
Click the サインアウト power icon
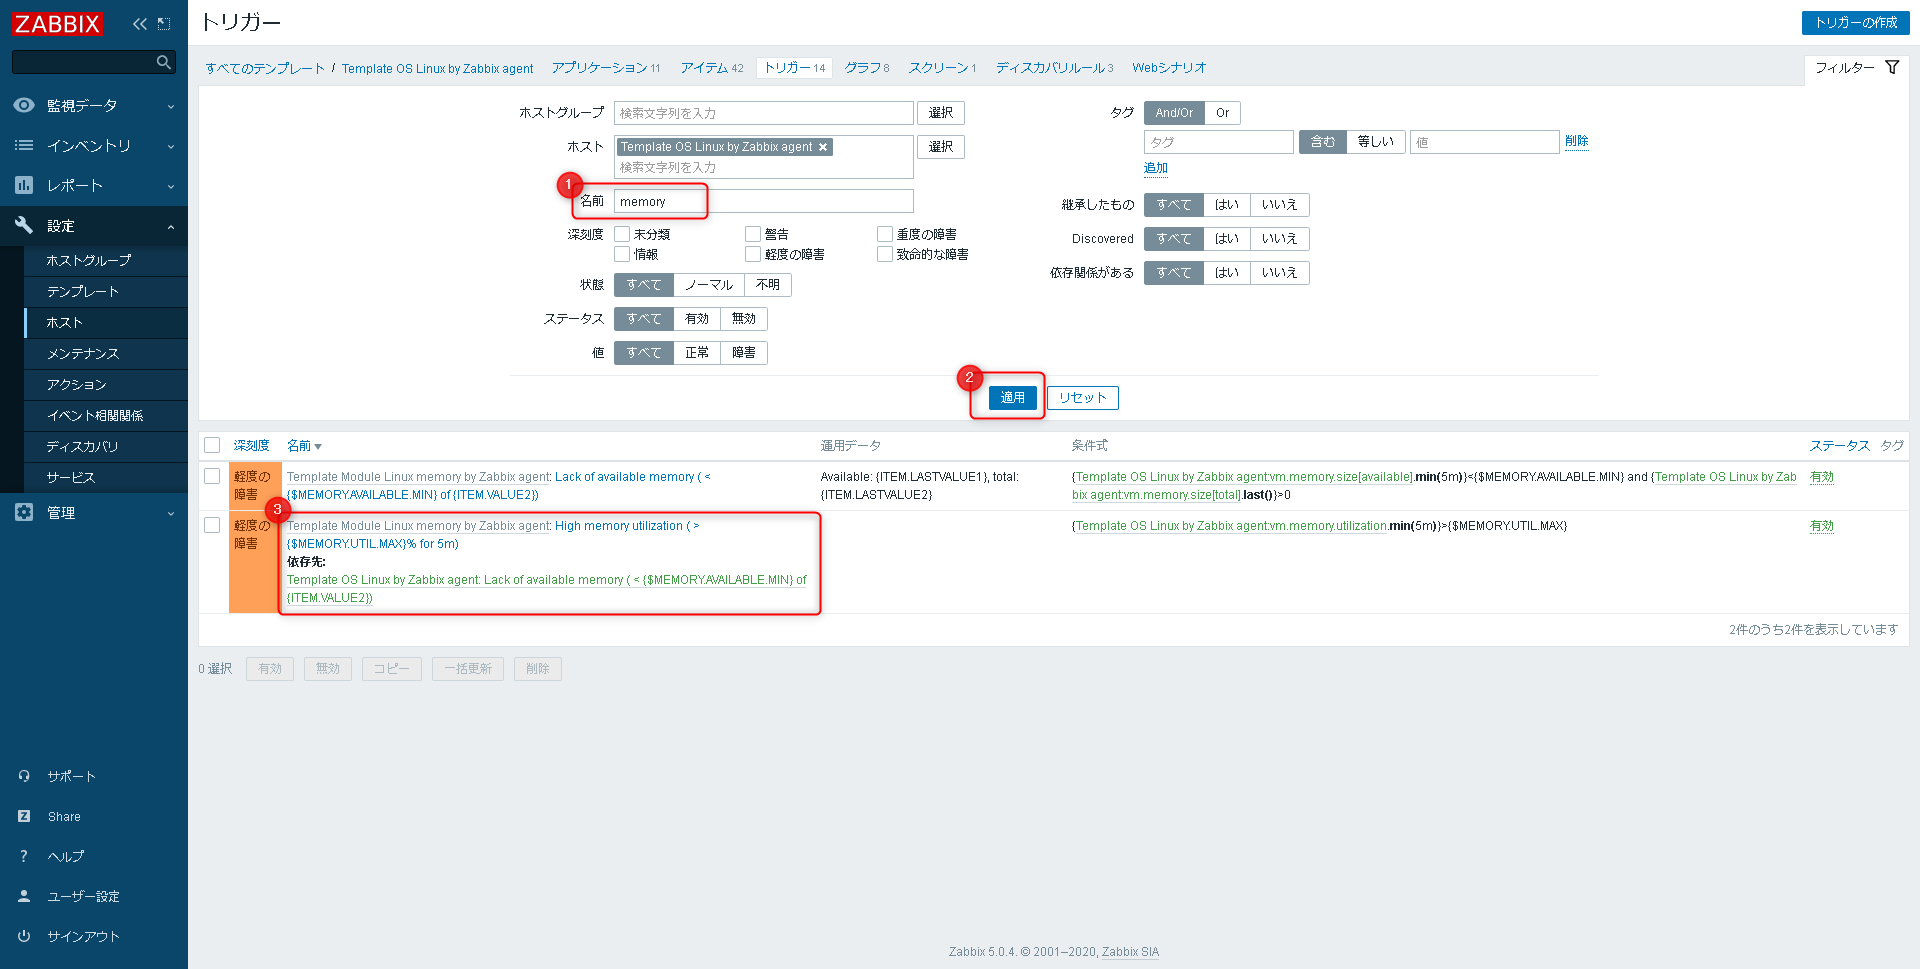[x=24, y=936]
